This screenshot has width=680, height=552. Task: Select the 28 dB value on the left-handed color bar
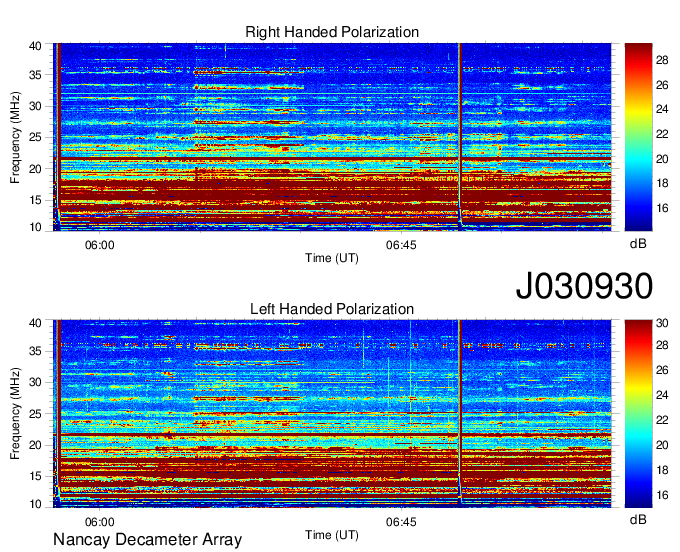pos(662,346)
